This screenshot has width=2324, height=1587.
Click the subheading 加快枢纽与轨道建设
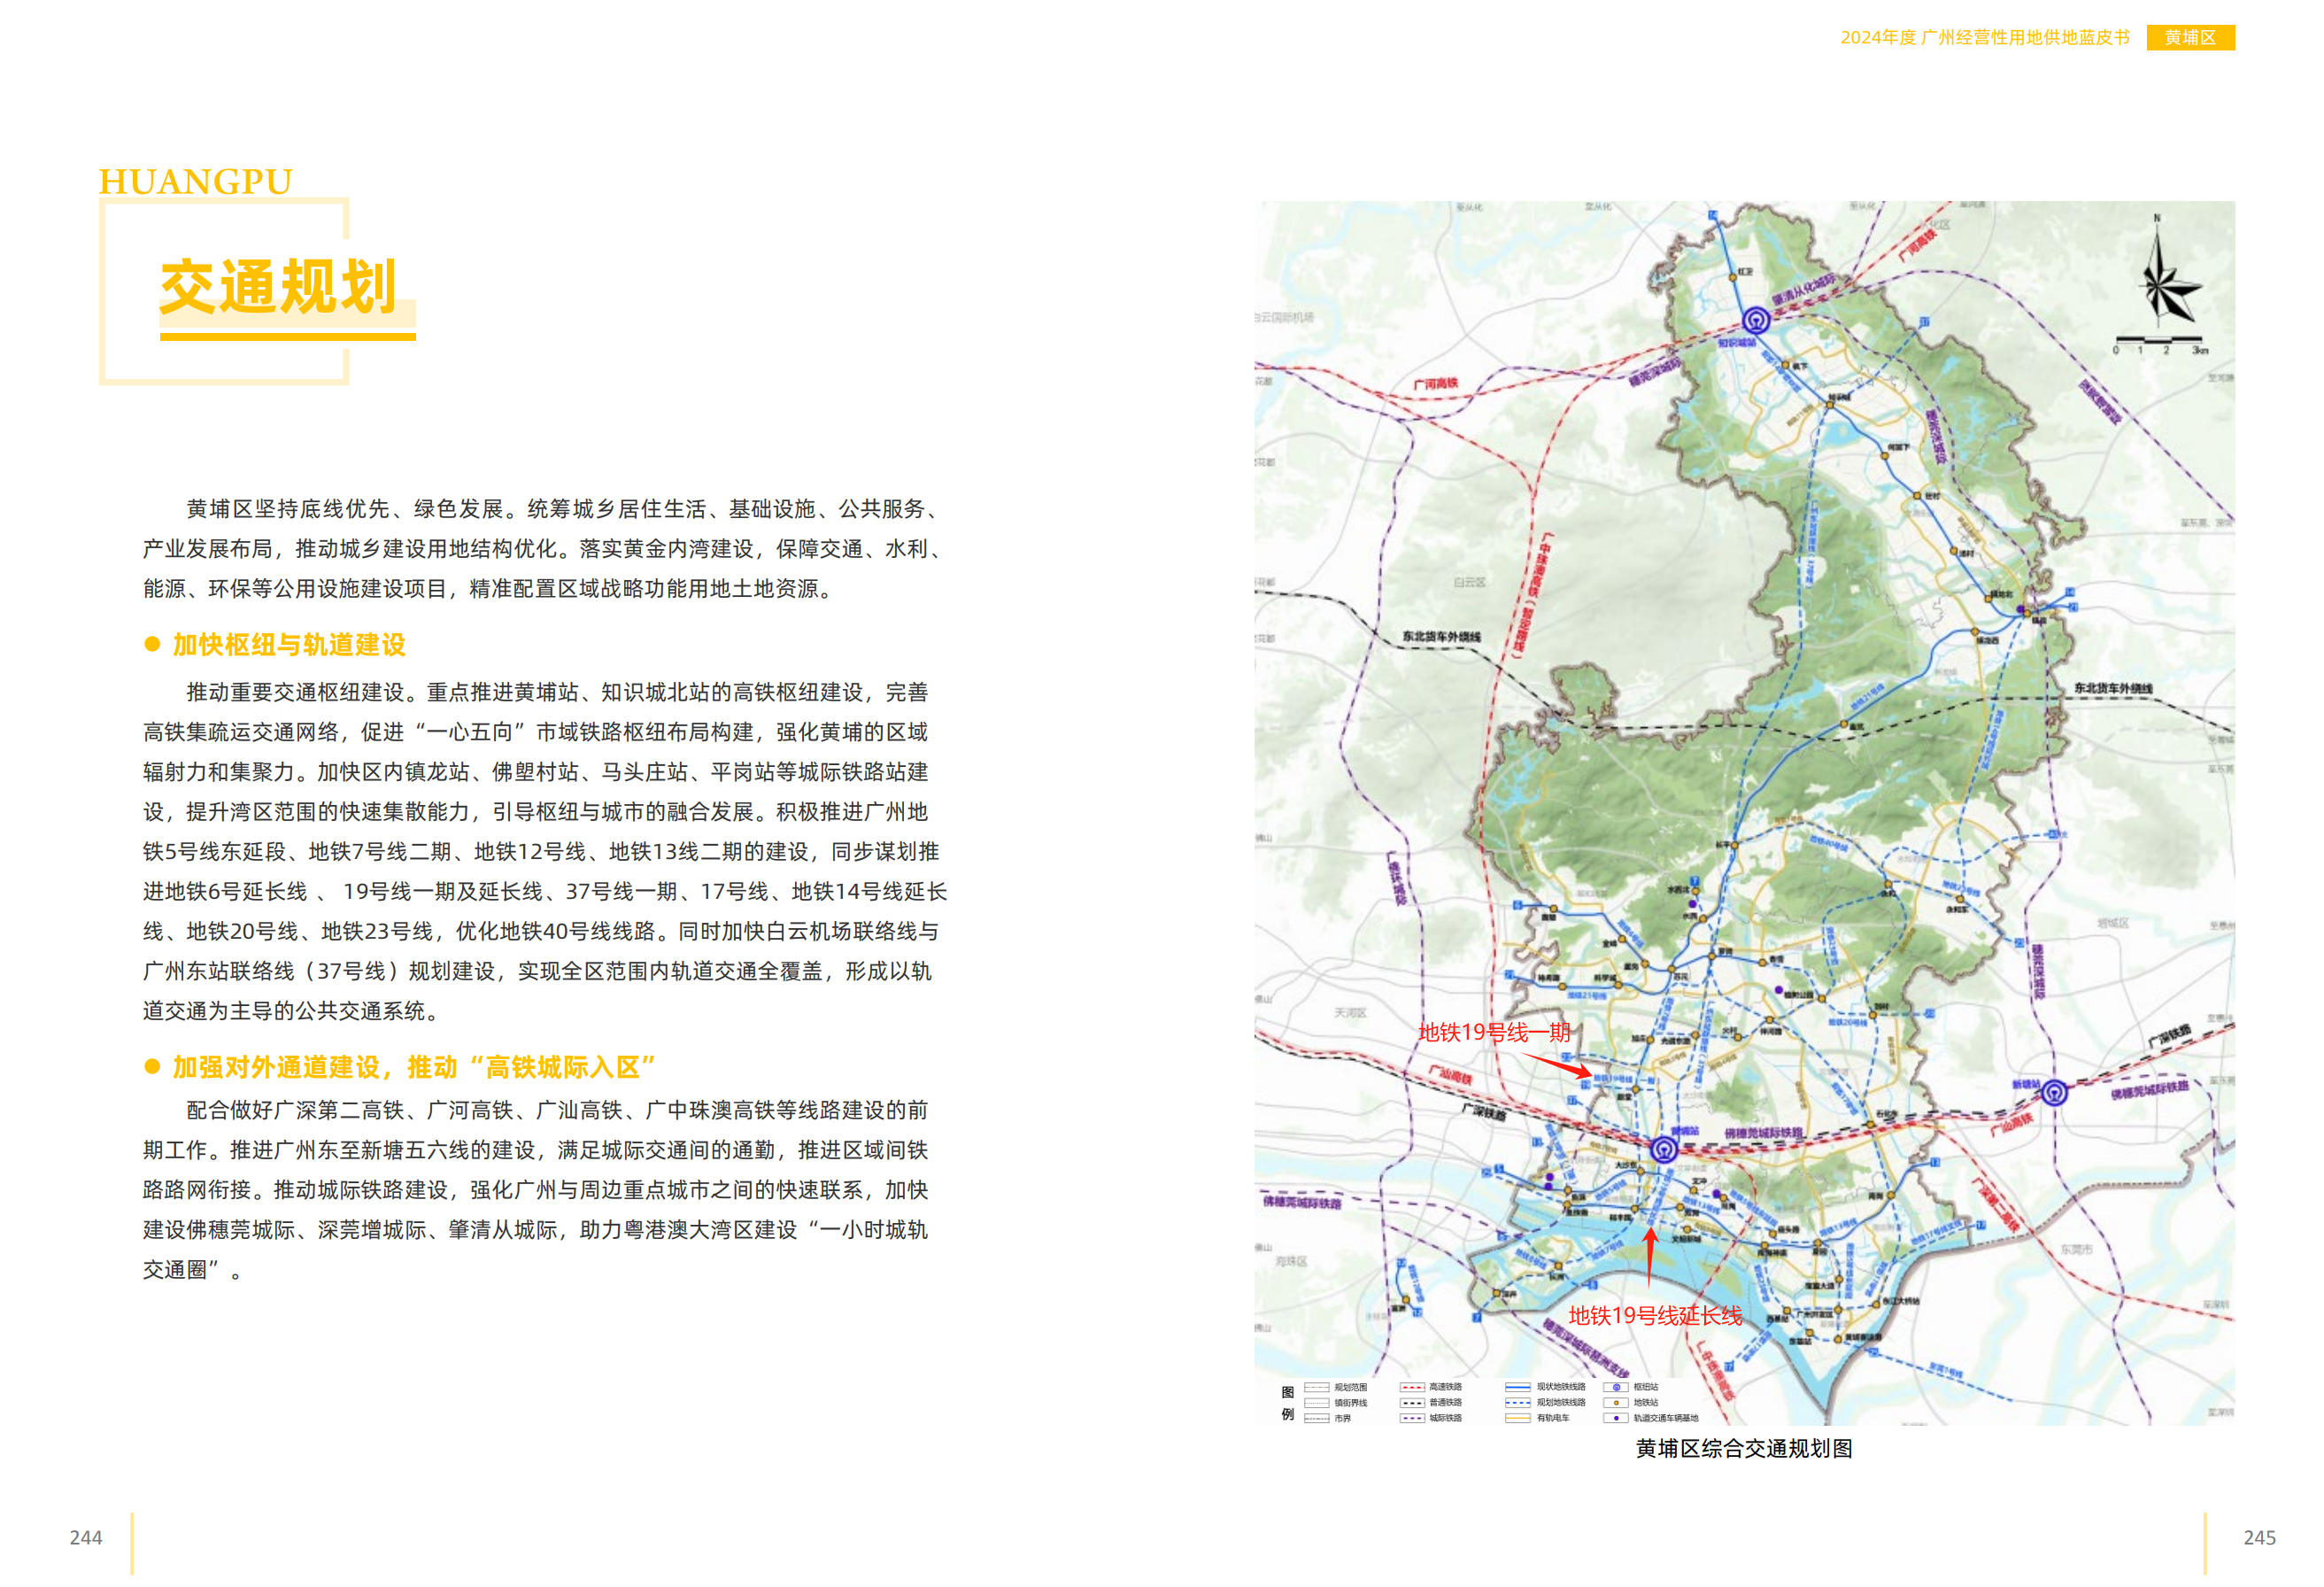289,645
